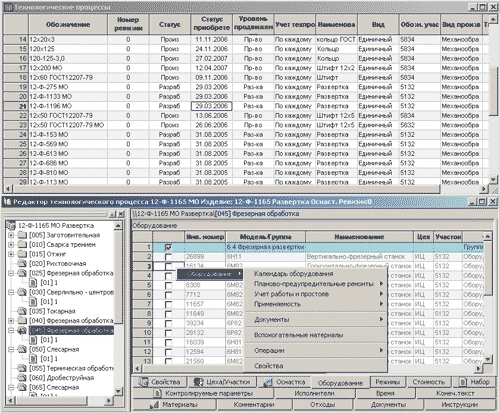The width and height of the screenshot is (500, 414).
Task: Click the root icon of 12-Ф-1165 МО Развертка tree
Action: coord(11,225)
